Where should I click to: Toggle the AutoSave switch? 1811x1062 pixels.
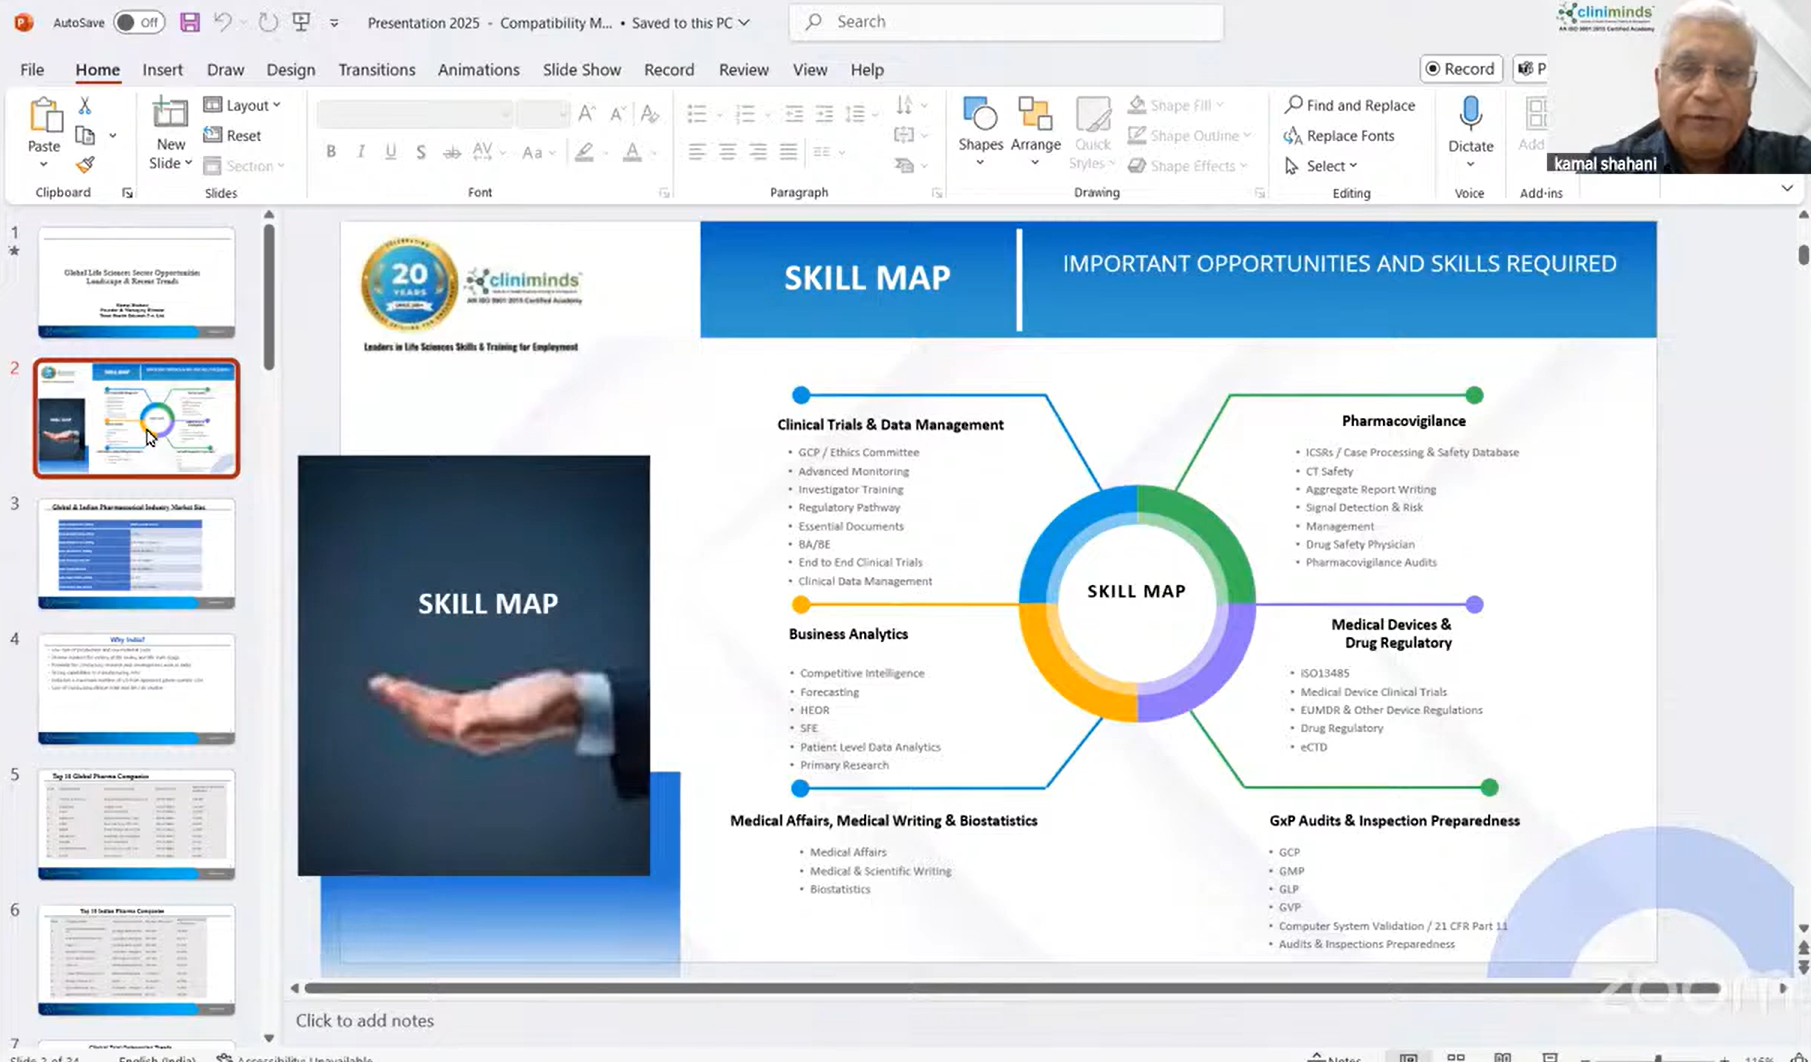(x=139, y=22)
